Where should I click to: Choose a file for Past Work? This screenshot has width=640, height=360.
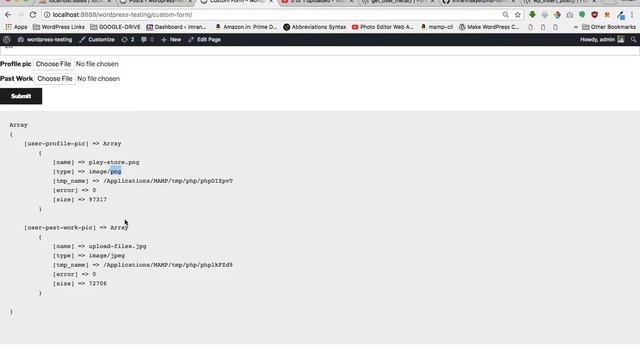pyautogui.click(x=55, y=79)
